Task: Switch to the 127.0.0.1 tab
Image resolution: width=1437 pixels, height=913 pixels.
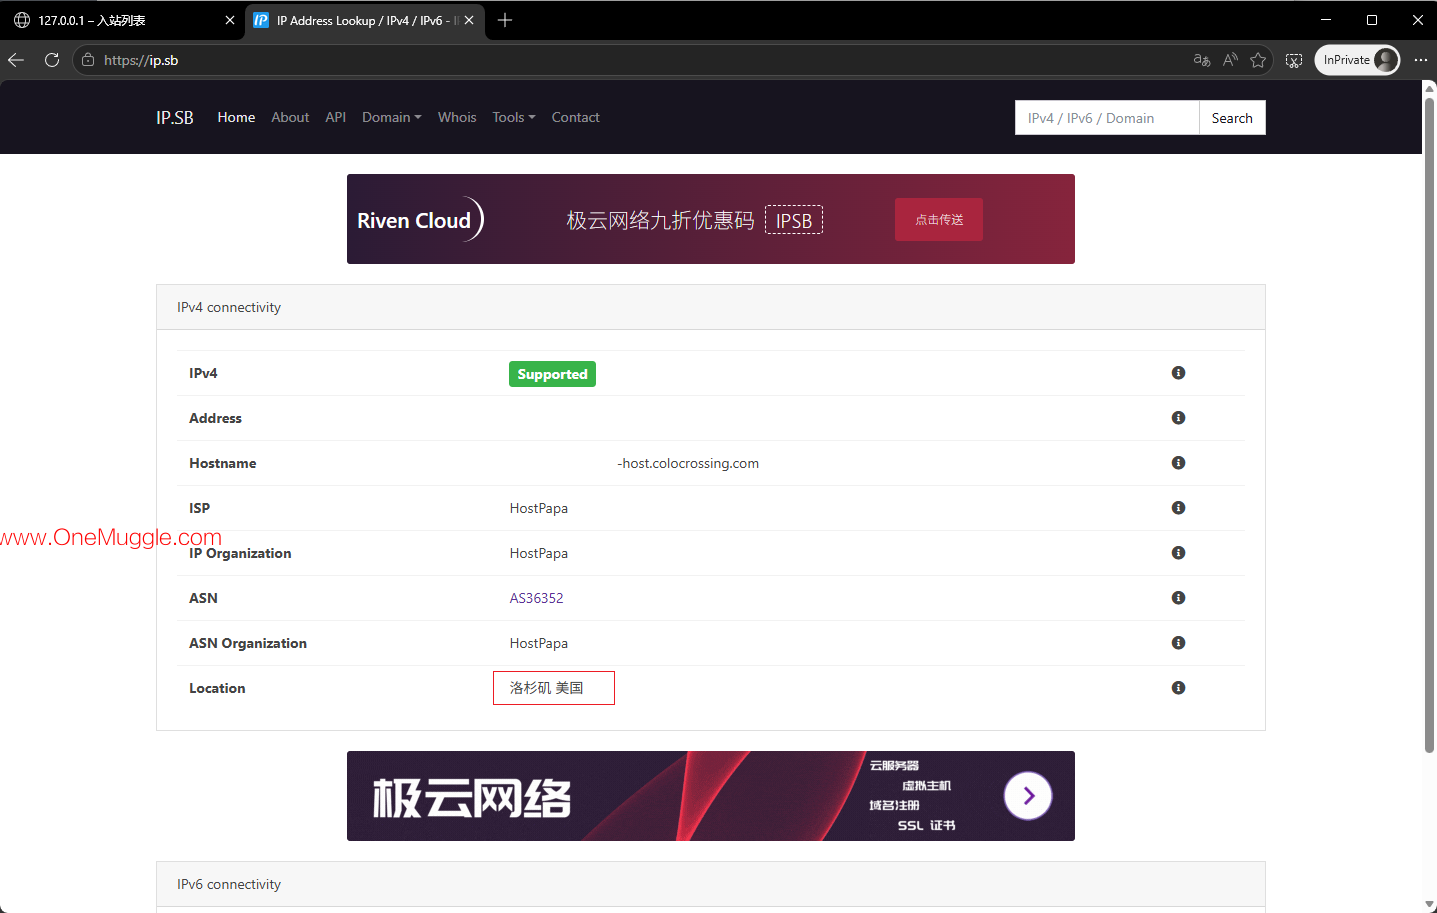Action: click(122, 20)
